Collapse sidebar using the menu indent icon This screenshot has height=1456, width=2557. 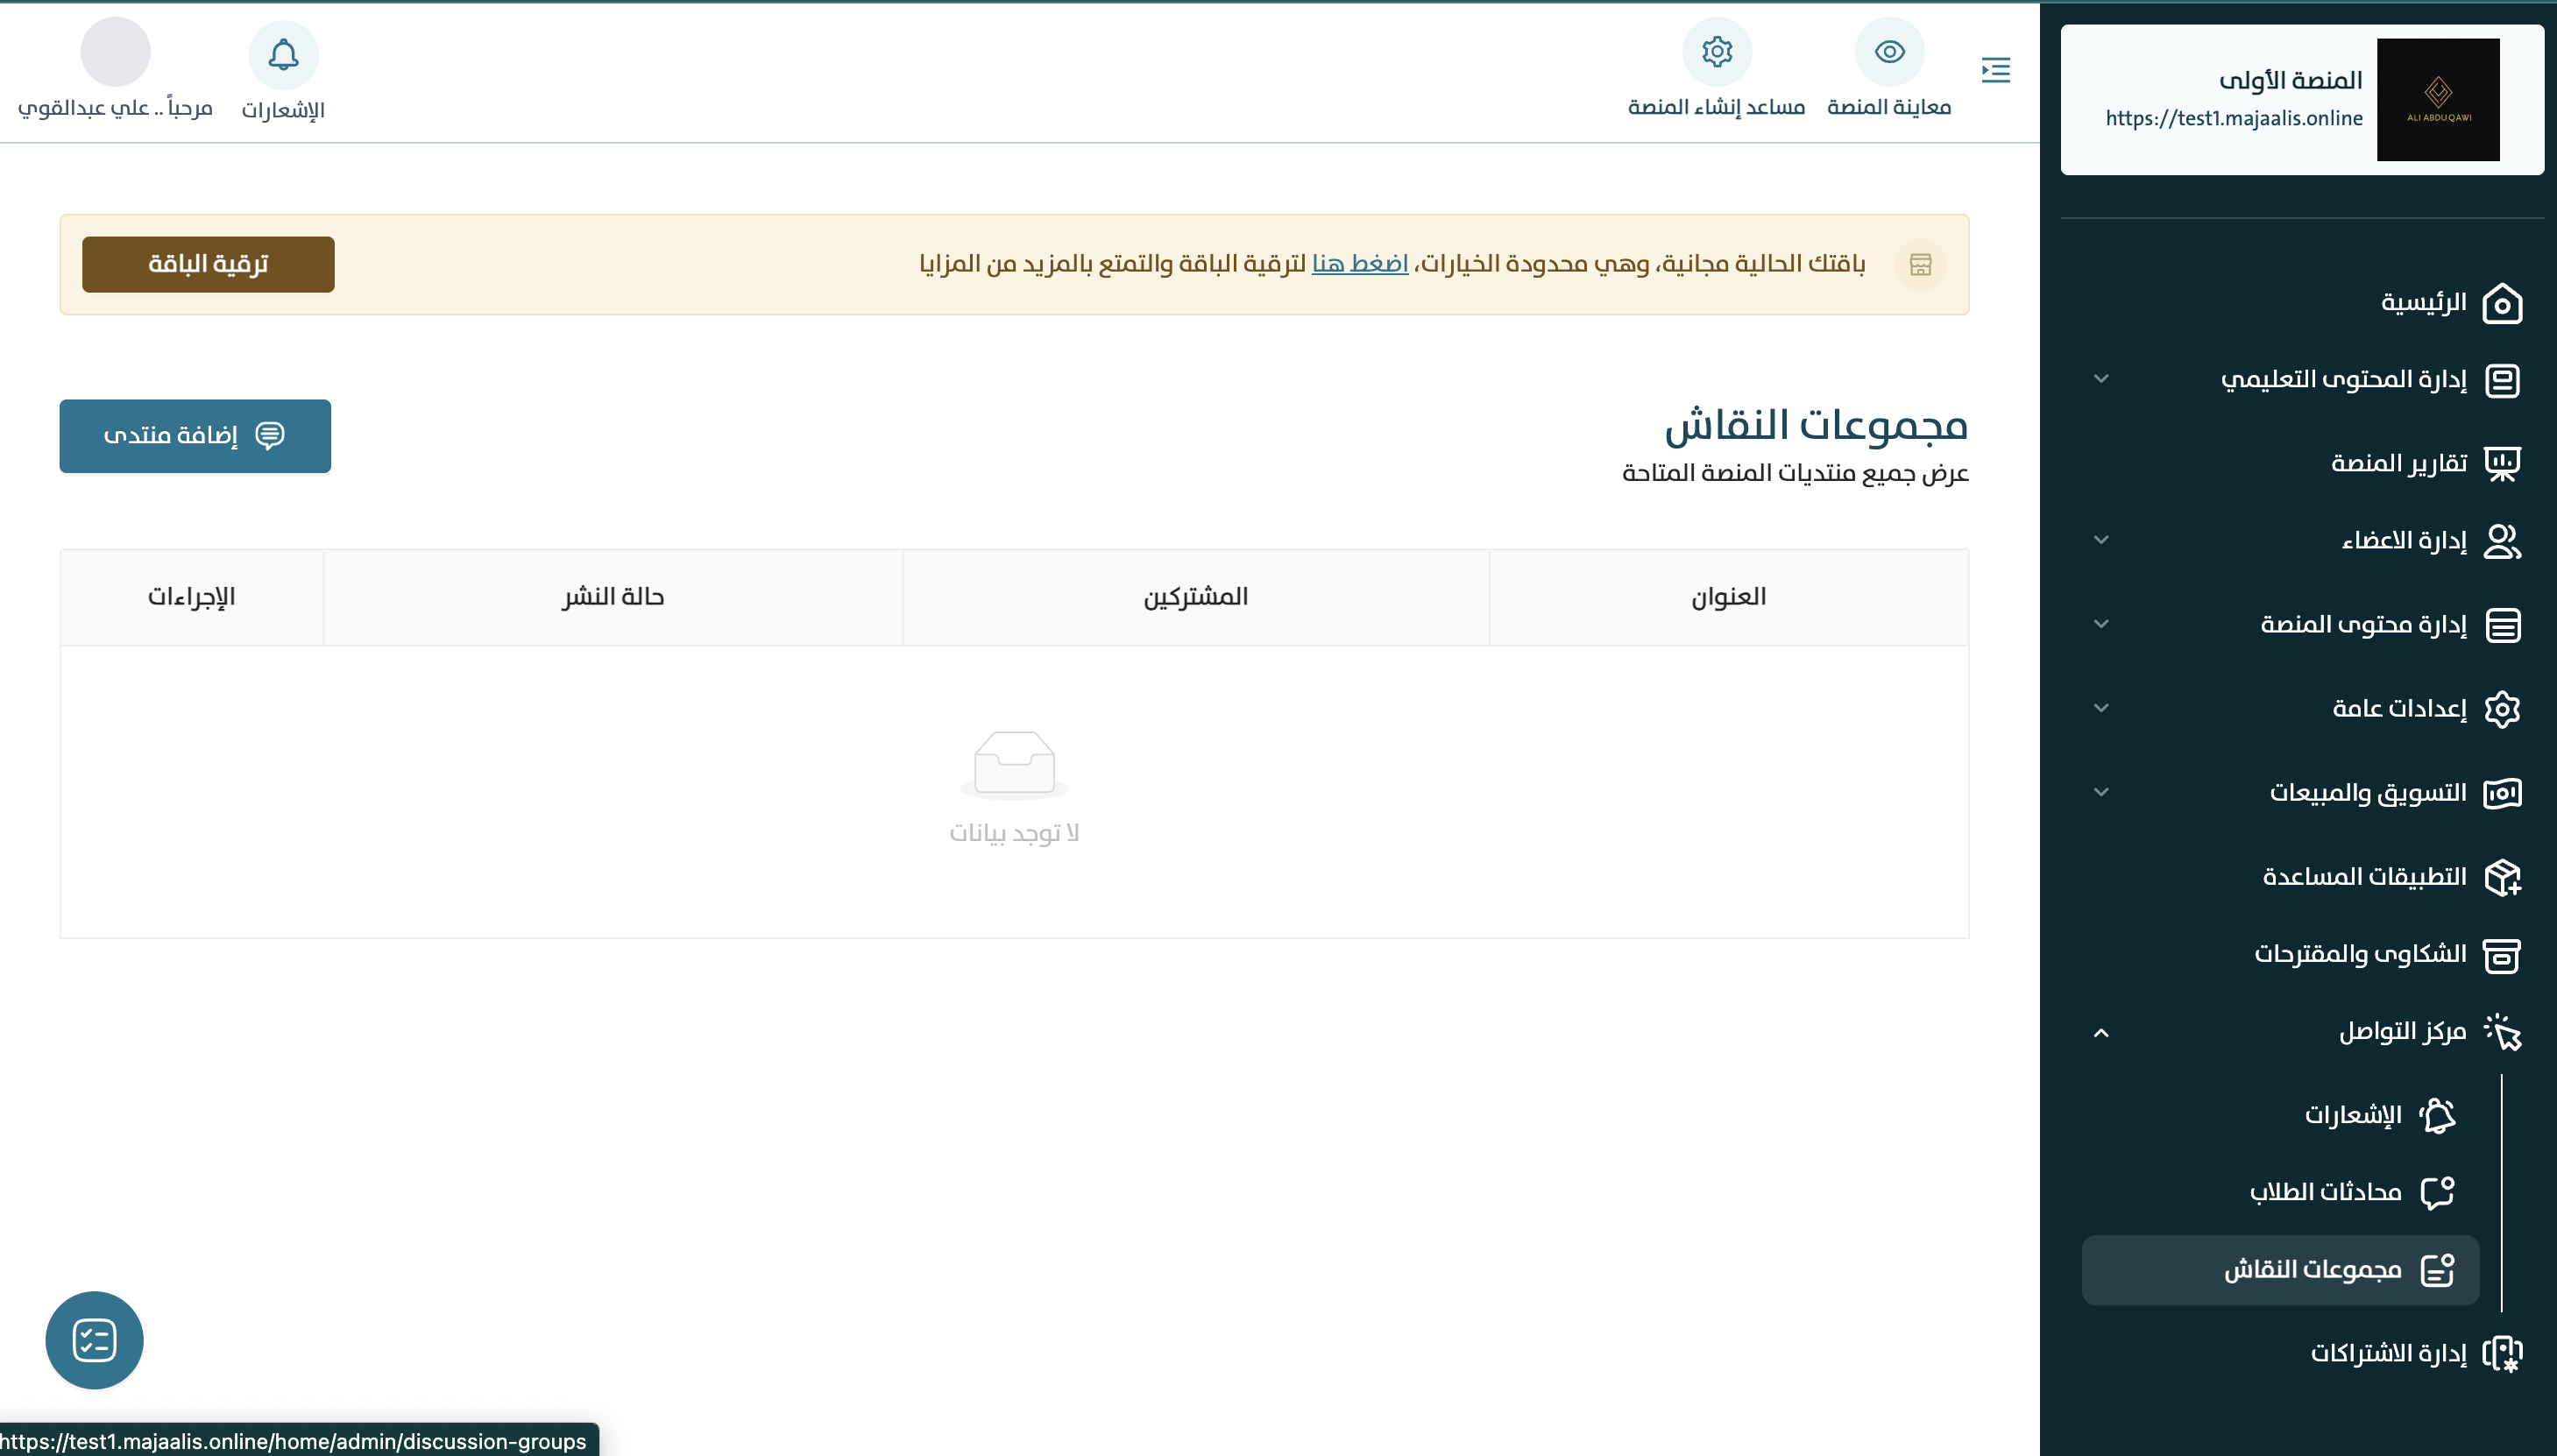[x=1995, y=70]
